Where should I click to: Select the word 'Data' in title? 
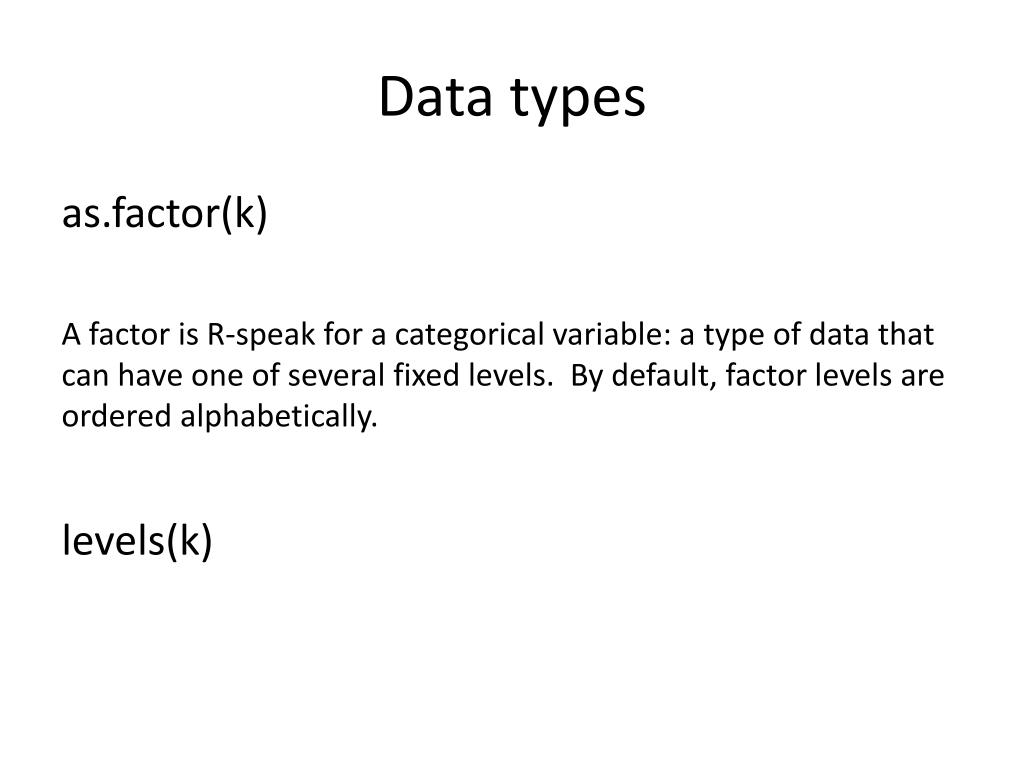pos(435,96)
